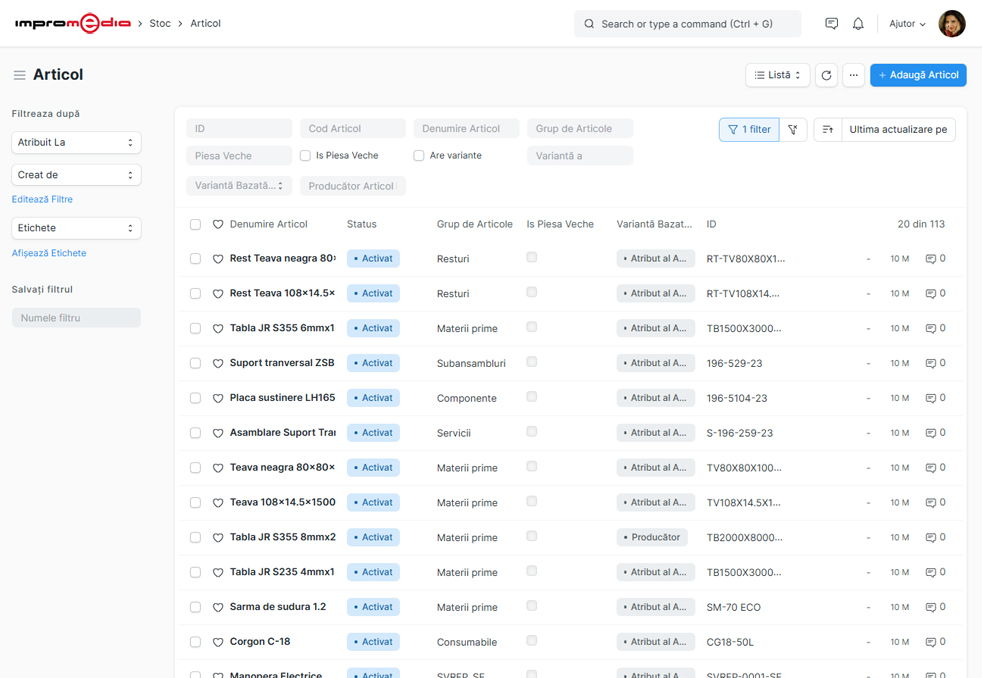Select the Sarma de sudura 1.2 row checkbox
Viewport: 982px width, 678px height.
pyautogui.click(x=195, y=607)
